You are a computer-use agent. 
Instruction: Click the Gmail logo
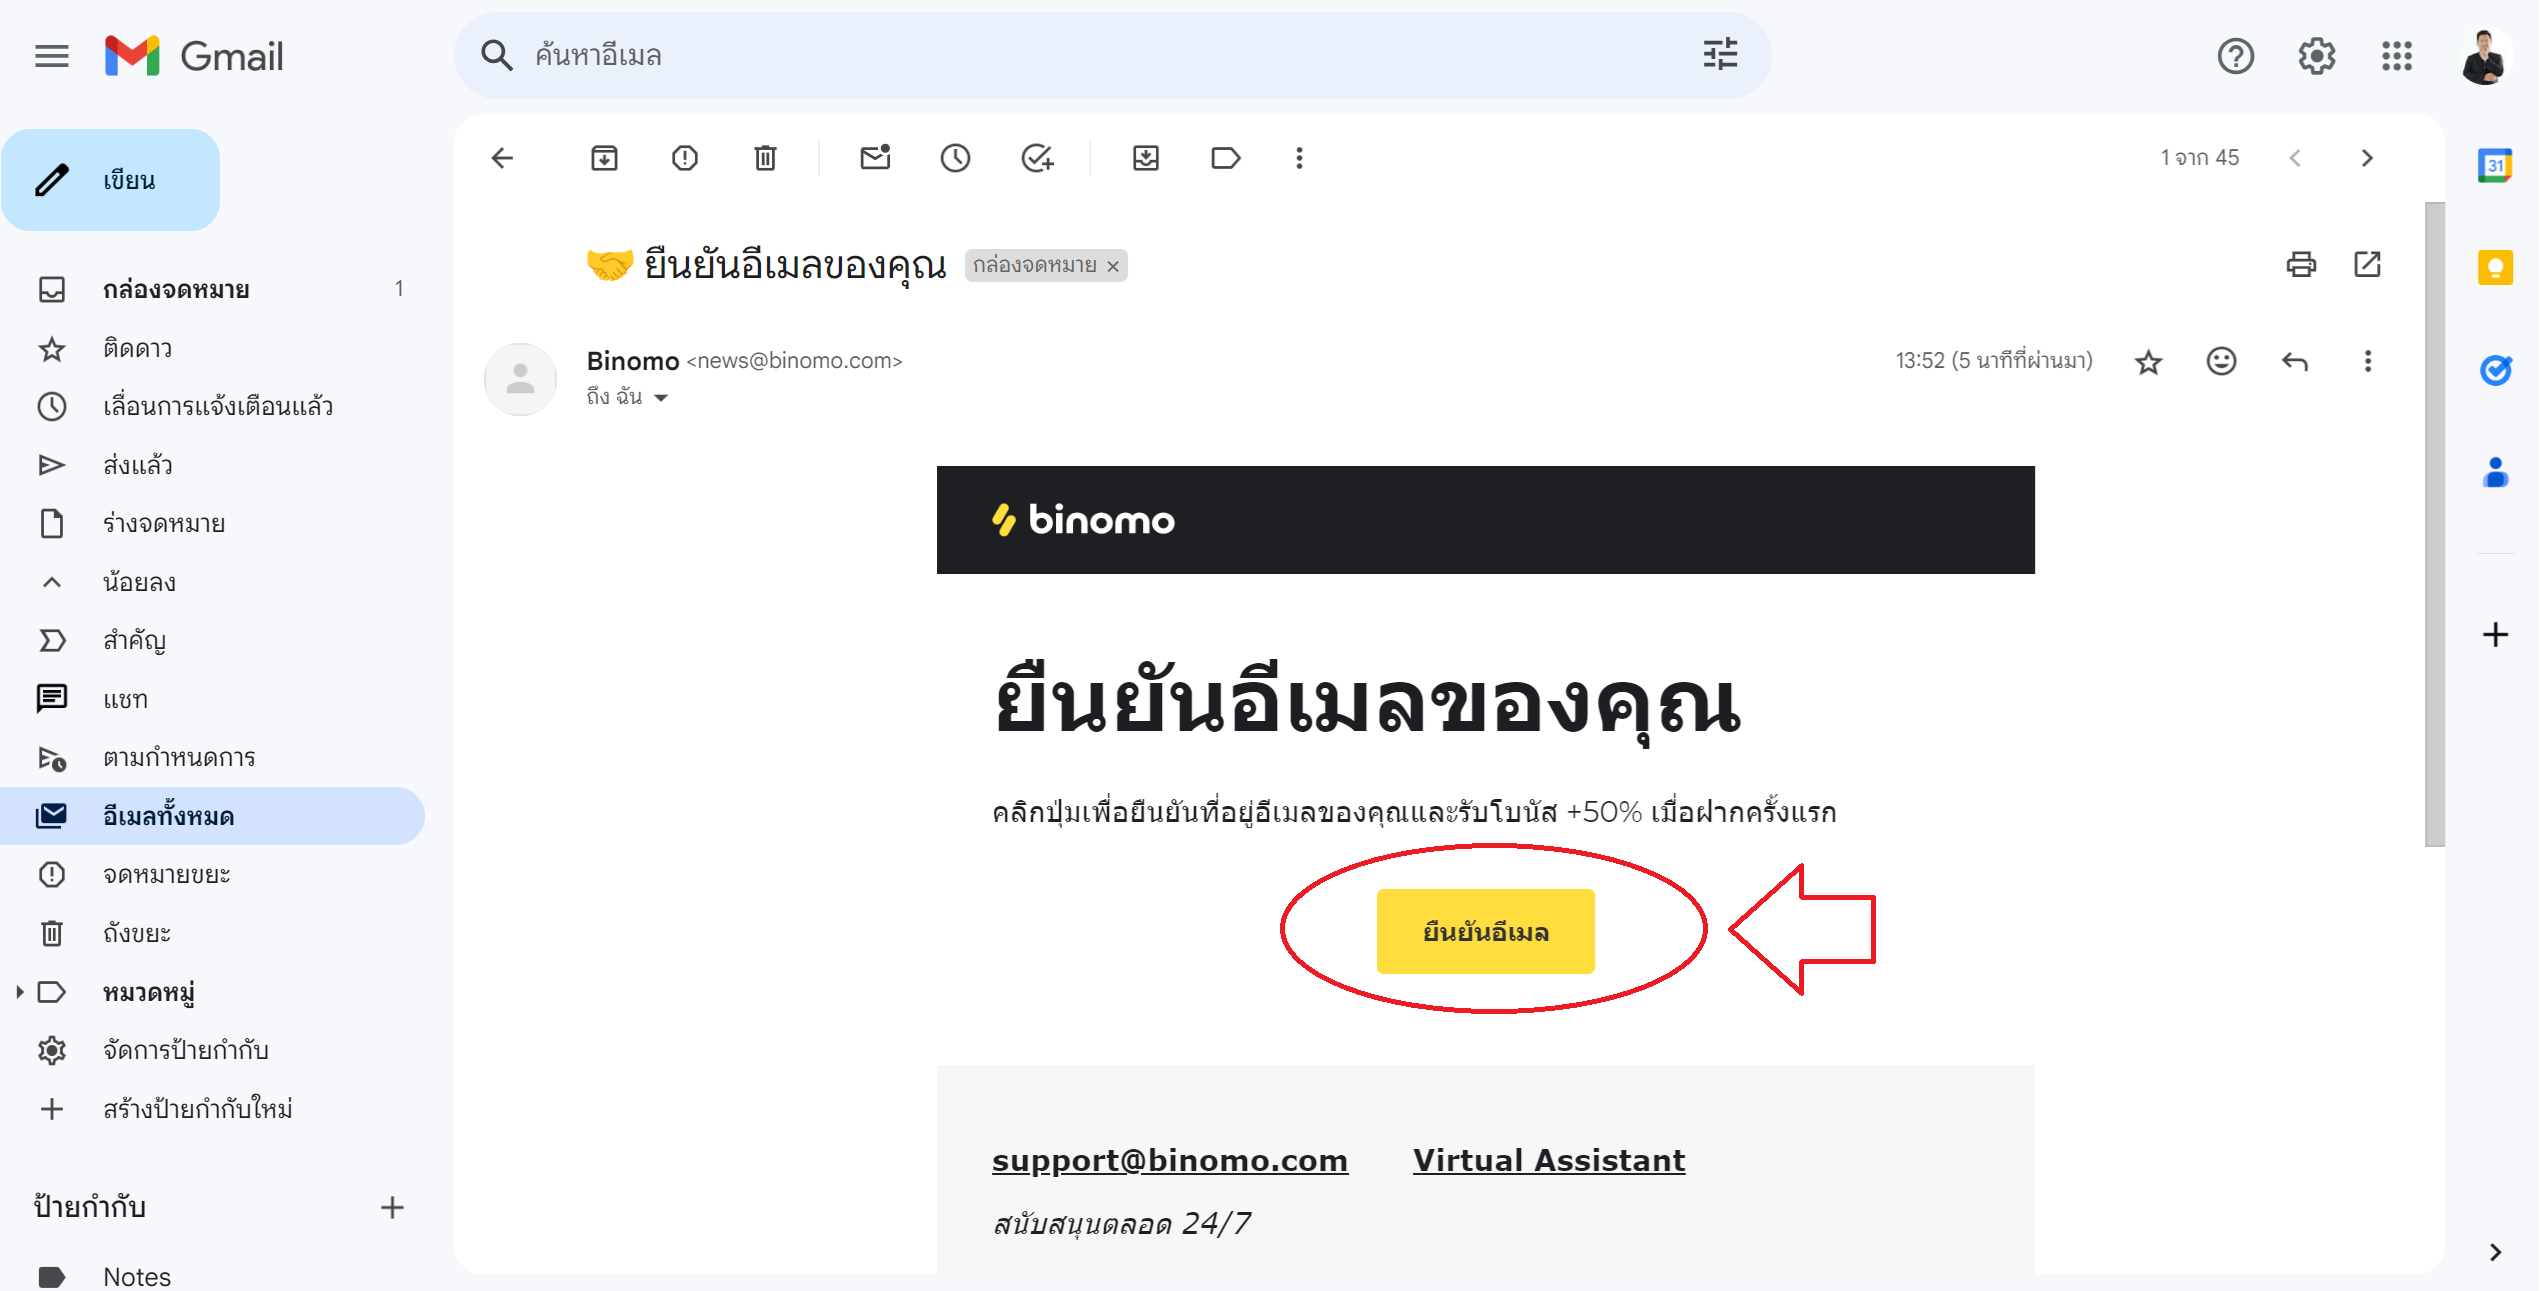[x=195, y=56]
